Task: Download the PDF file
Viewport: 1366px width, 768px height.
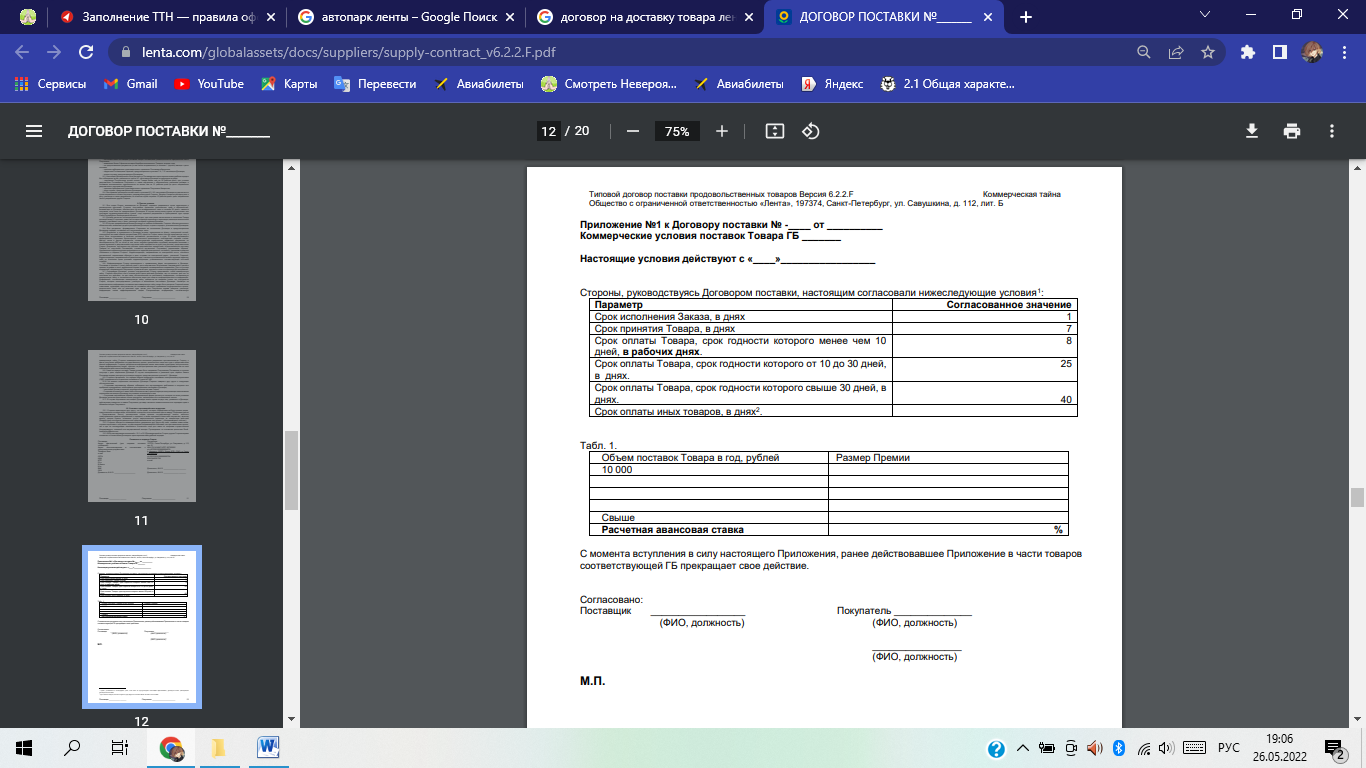Action: (1251, 131)
